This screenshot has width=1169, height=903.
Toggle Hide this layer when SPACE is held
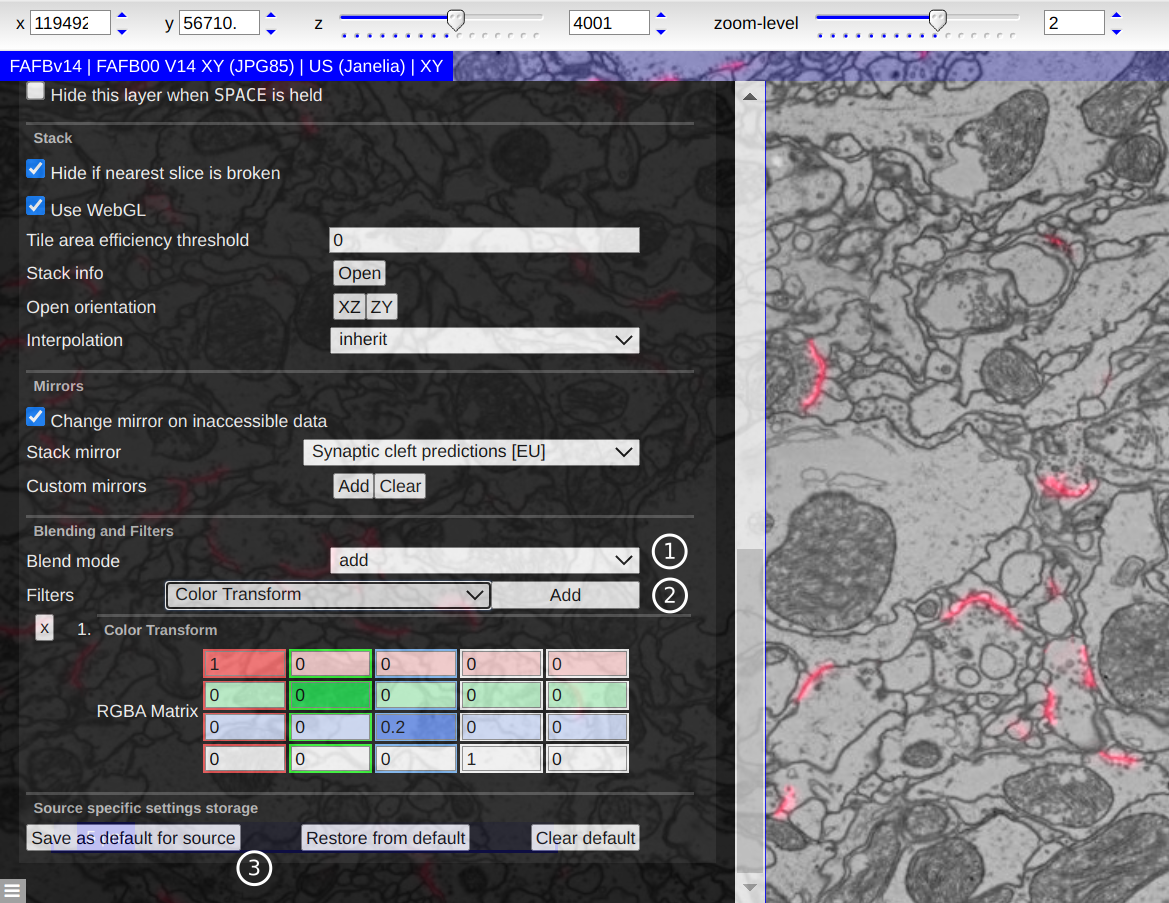click(36, 92)
